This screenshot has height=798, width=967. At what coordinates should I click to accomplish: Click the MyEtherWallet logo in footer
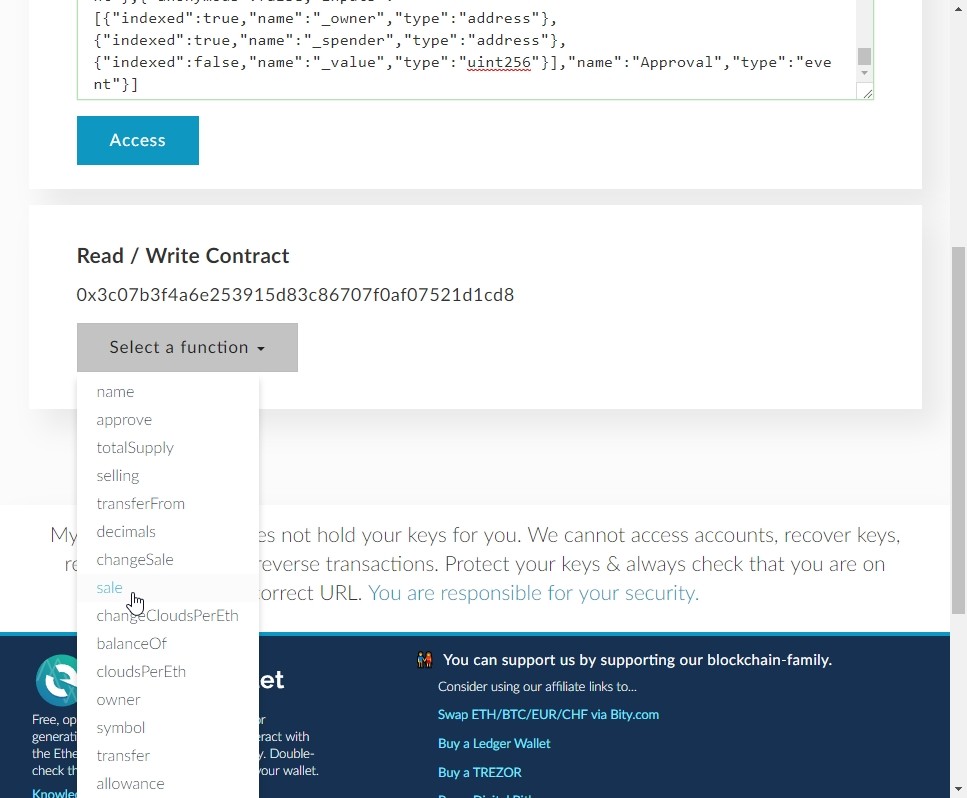point(57,680)
